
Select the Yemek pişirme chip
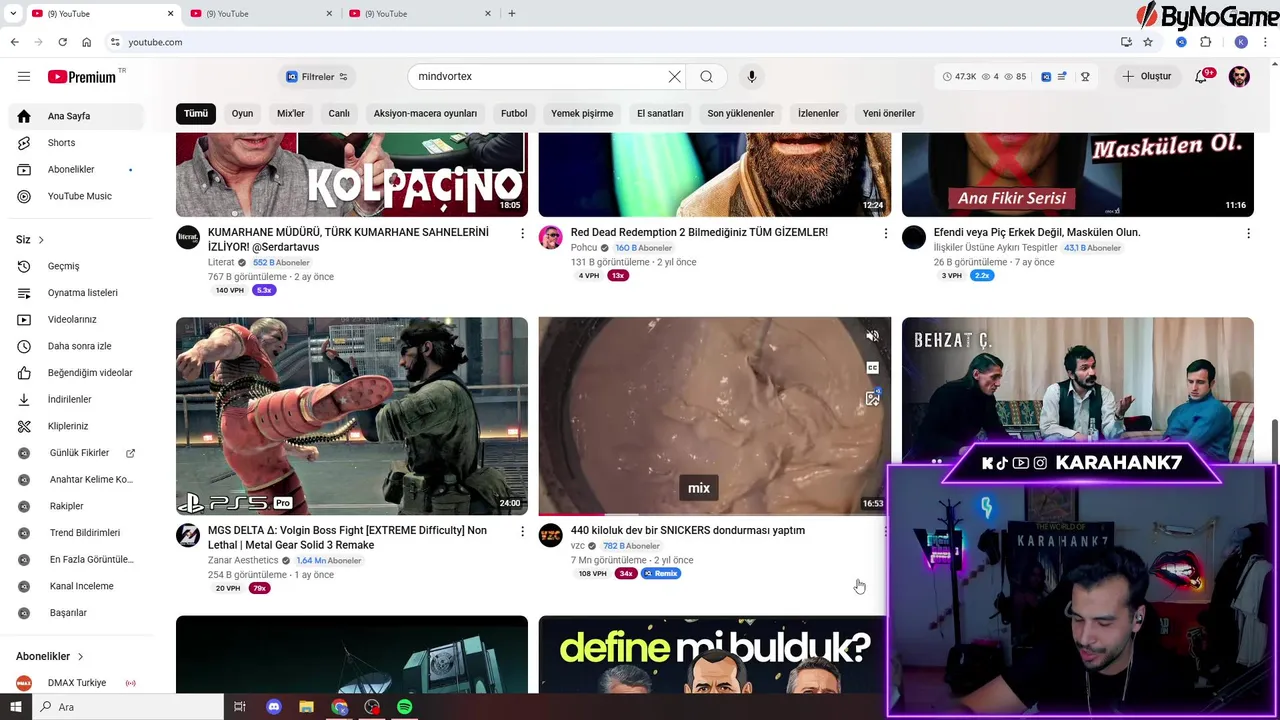coord(582,113)
